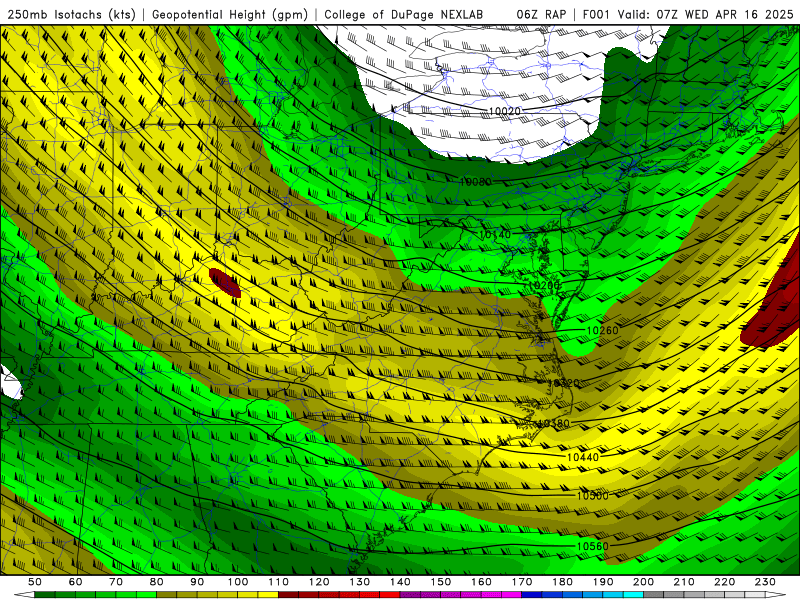
Task: Click the 50 value on the legend
Action: click(x=35, y=582)
